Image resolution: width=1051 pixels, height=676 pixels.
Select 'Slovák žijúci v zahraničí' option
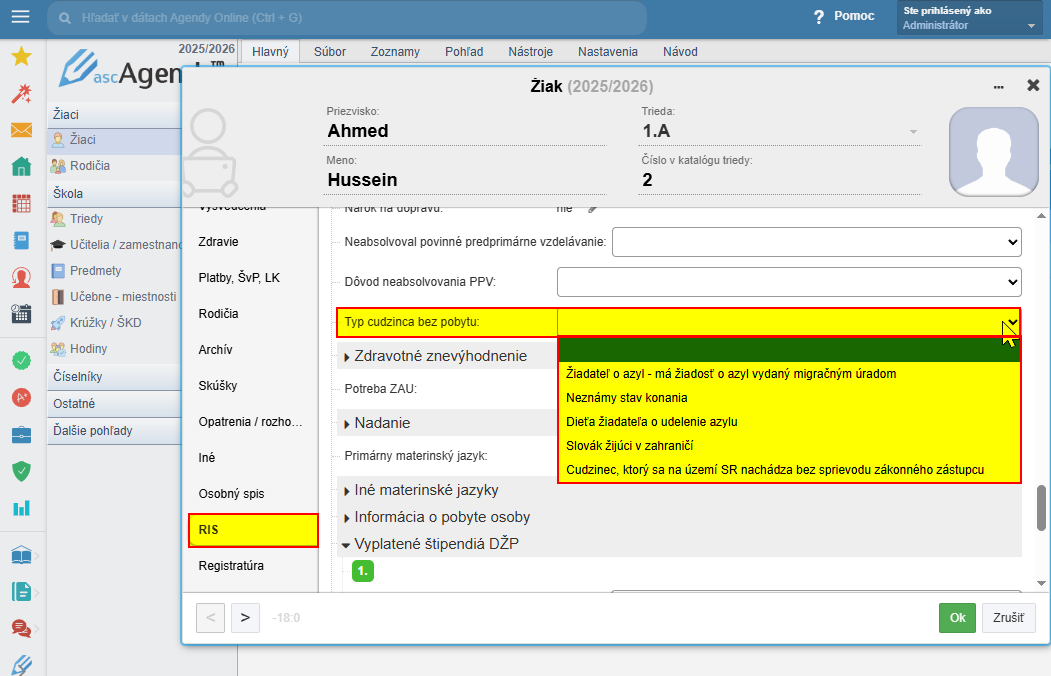[630, 446]
